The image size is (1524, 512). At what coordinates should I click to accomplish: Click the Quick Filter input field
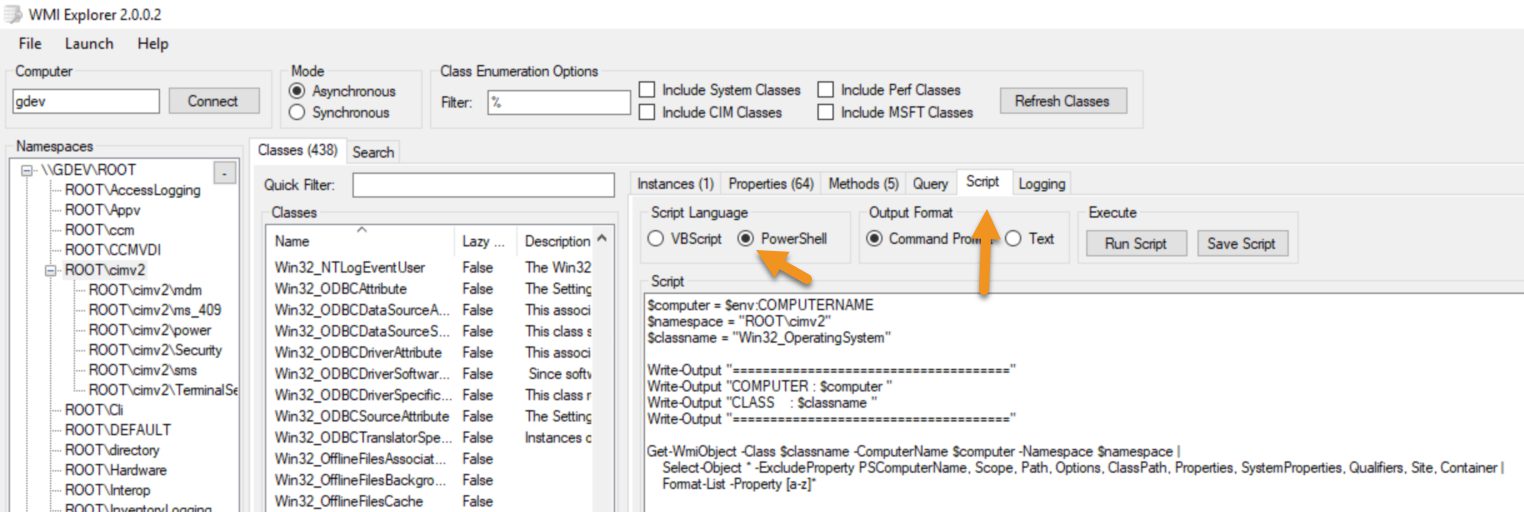(483, 185)
